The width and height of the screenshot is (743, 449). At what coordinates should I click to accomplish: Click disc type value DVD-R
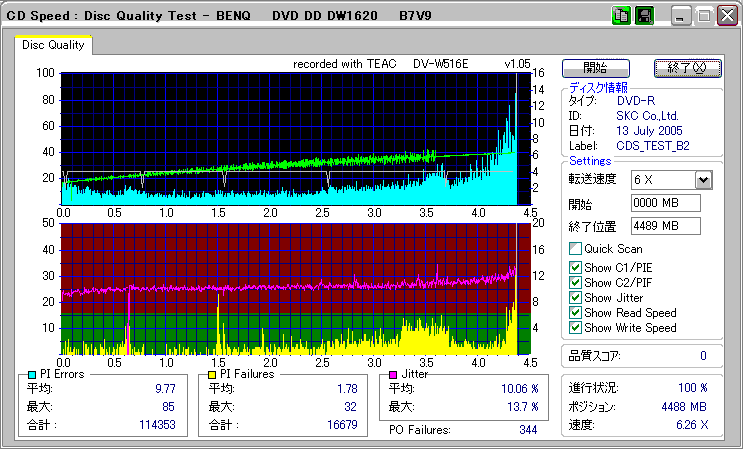pyautogui.click(x=636, y=101)
